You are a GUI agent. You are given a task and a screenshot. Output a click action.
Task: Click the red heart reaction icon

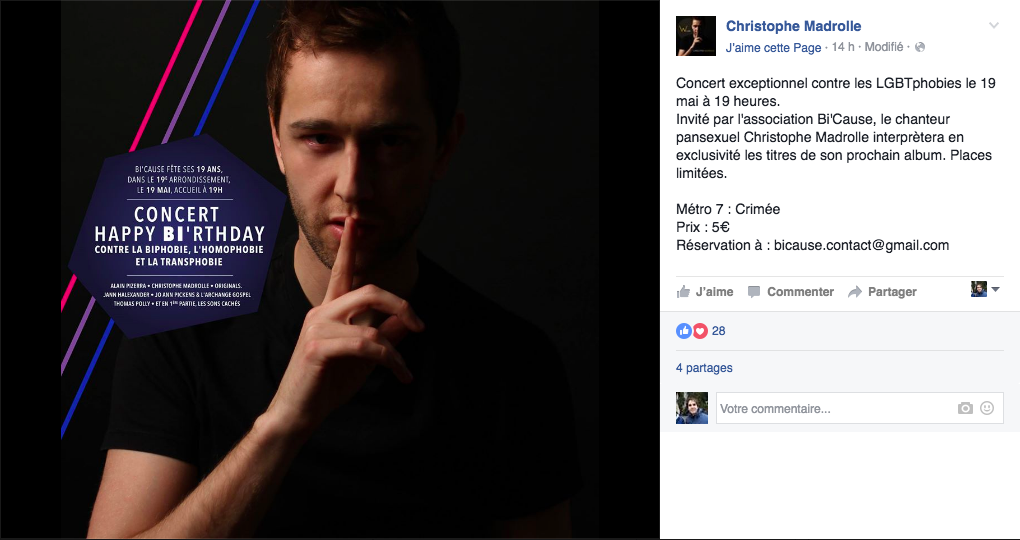[699, 331]
